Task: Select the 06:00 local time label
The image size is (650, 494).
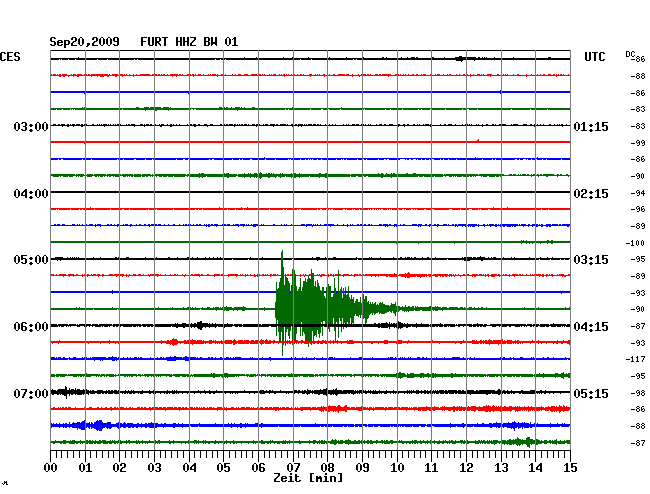Action: pyautogui.click(x=31, y=327)
